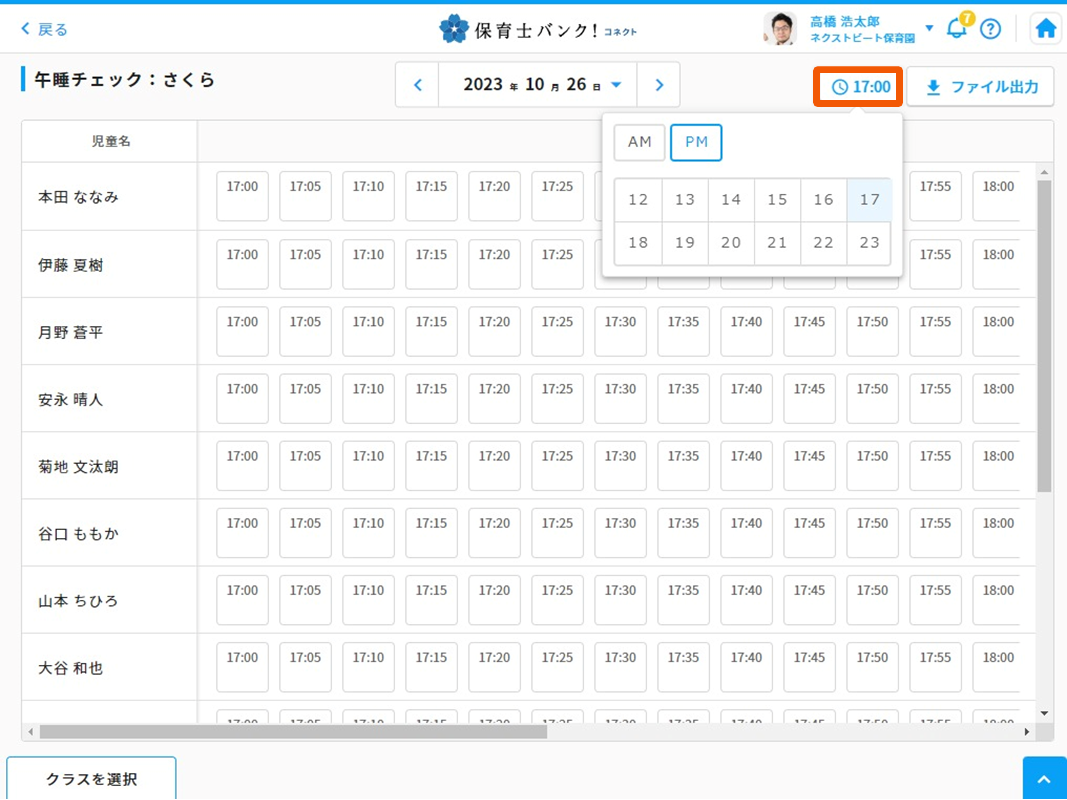Viewport: 1067px width, 800px height.
Task: Select hour 18 in the time picker
Action: point(638,243)
